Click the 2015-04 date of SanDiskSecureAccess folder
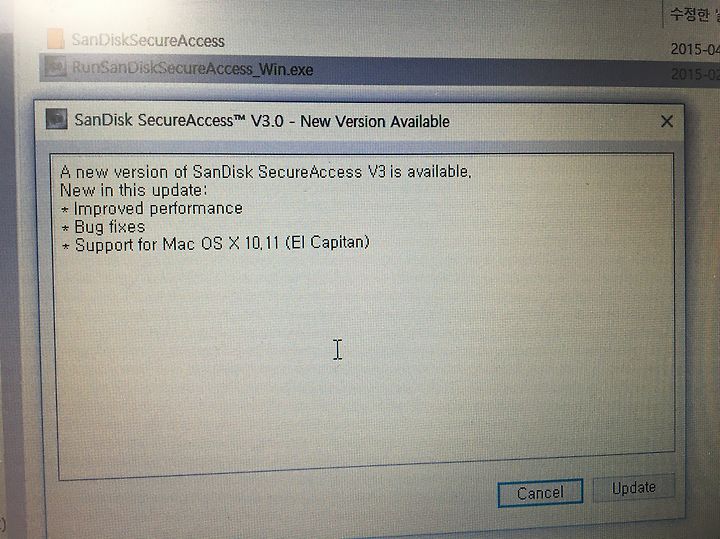Screen dimensions: 720x539 pyautogui.click(x=695, y=49)
